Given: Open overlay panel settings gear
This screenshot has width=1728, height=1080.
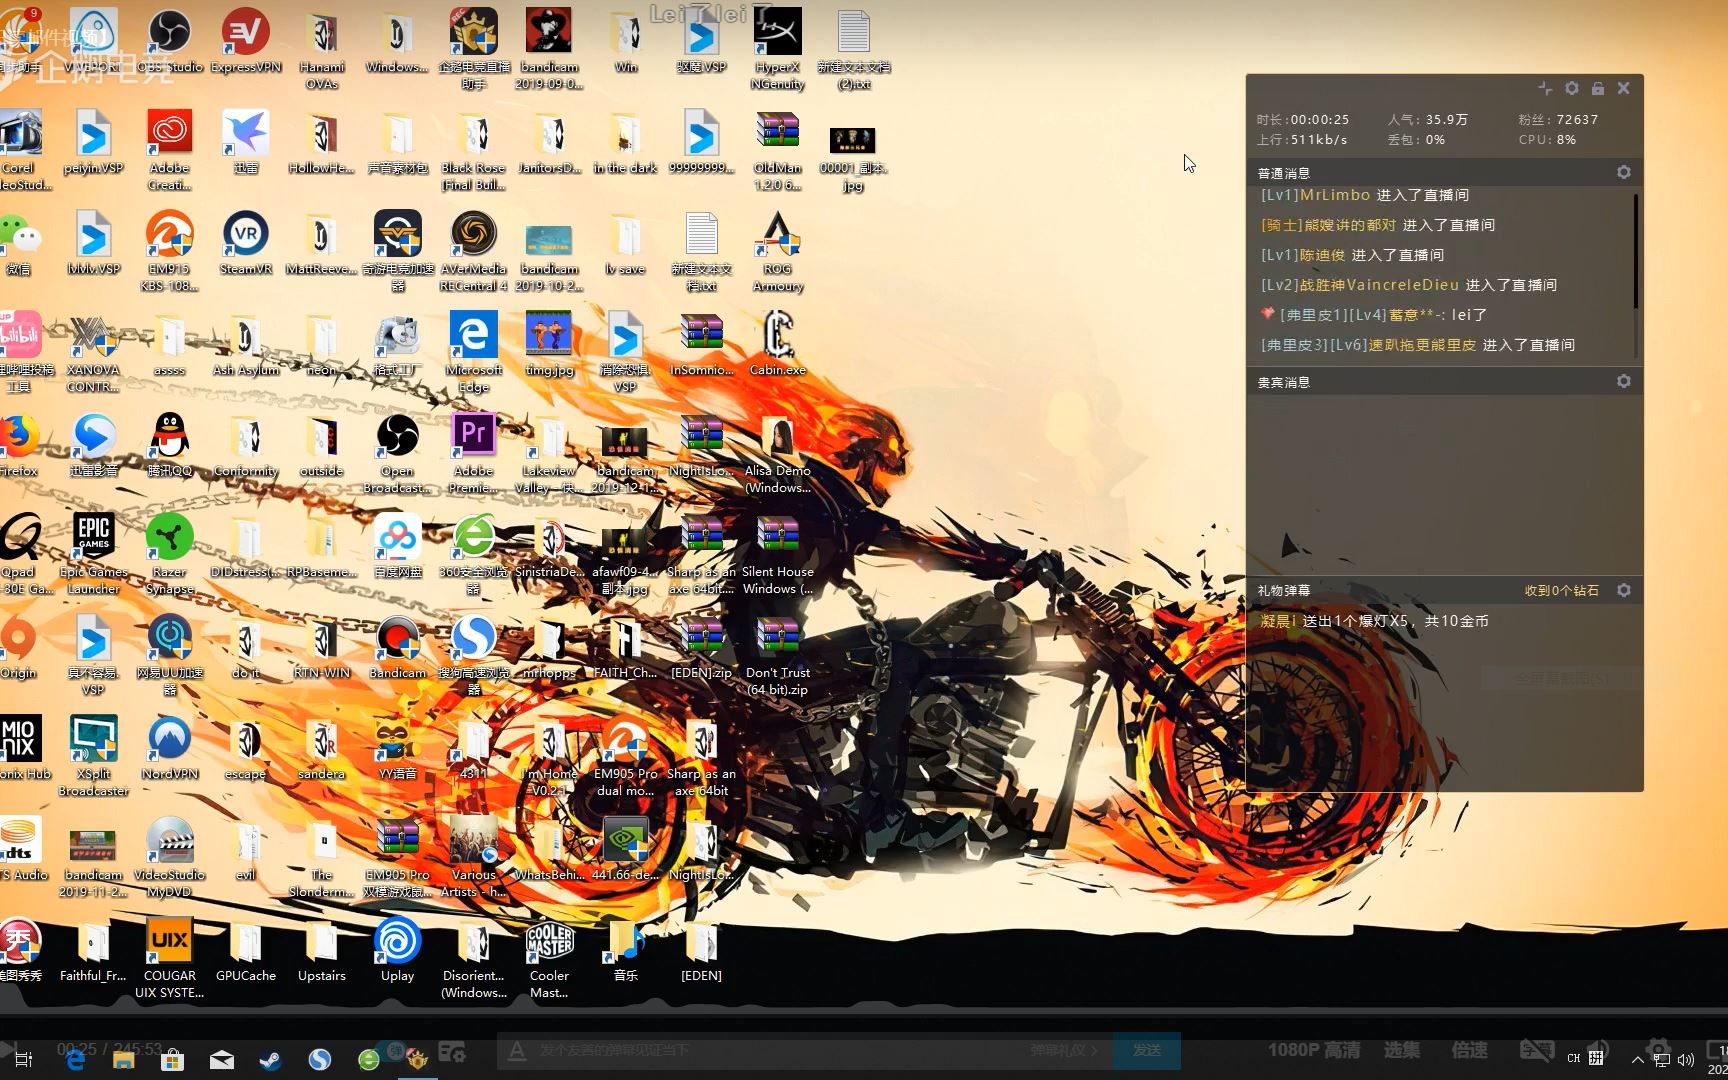Looking at the screenshot, I should point(1572,88).
